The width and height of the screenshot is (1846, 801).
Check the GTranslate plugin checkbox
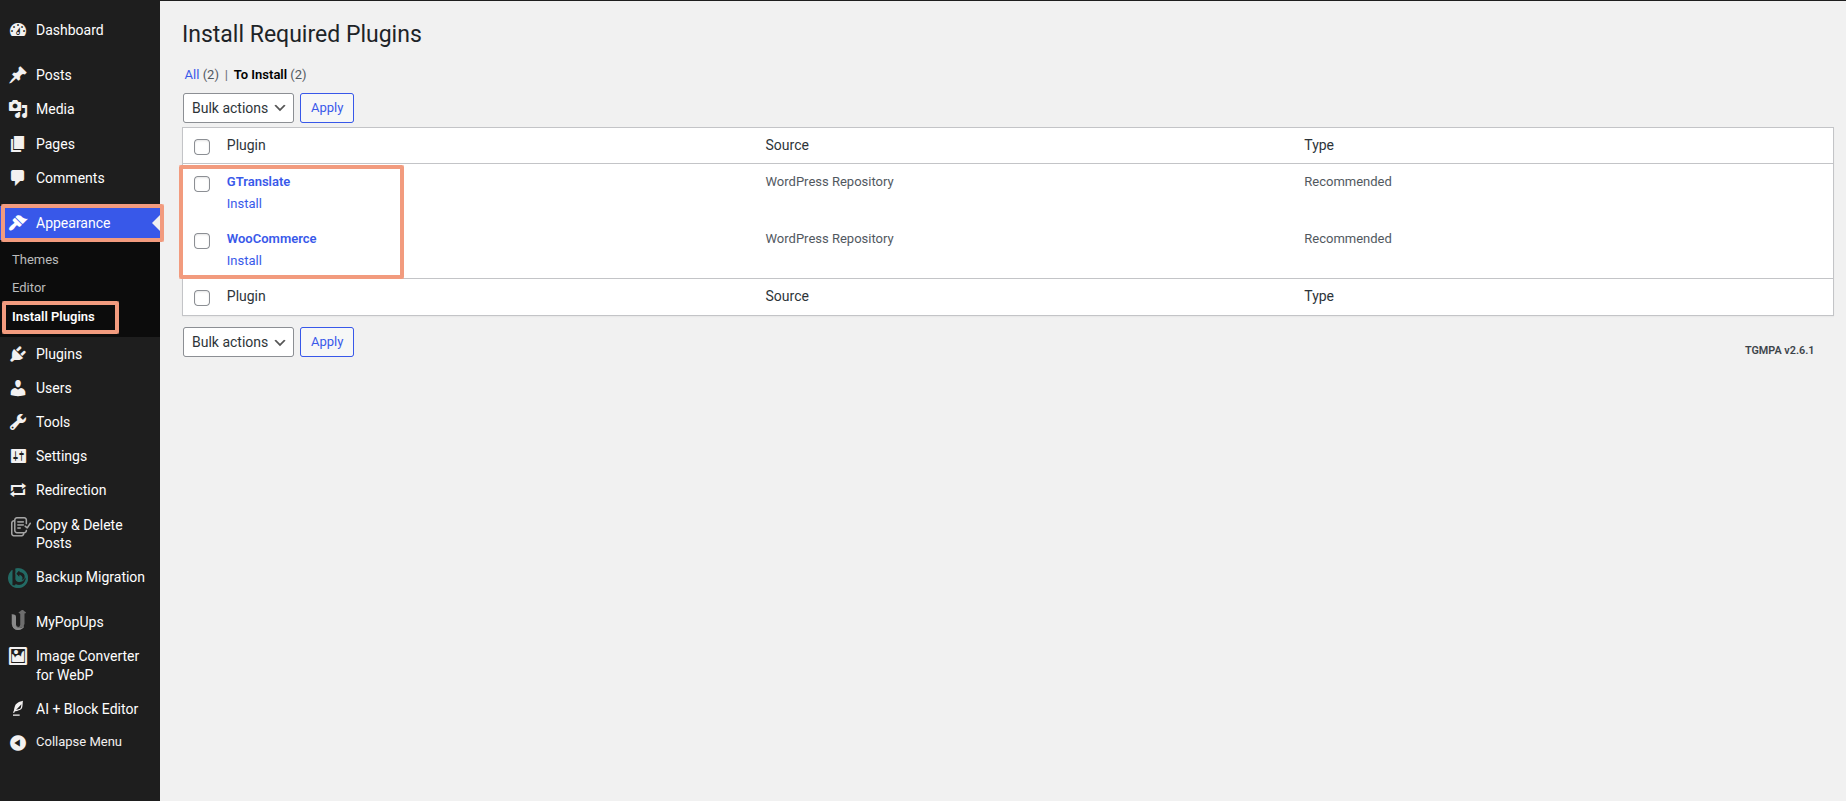(202, 184)
